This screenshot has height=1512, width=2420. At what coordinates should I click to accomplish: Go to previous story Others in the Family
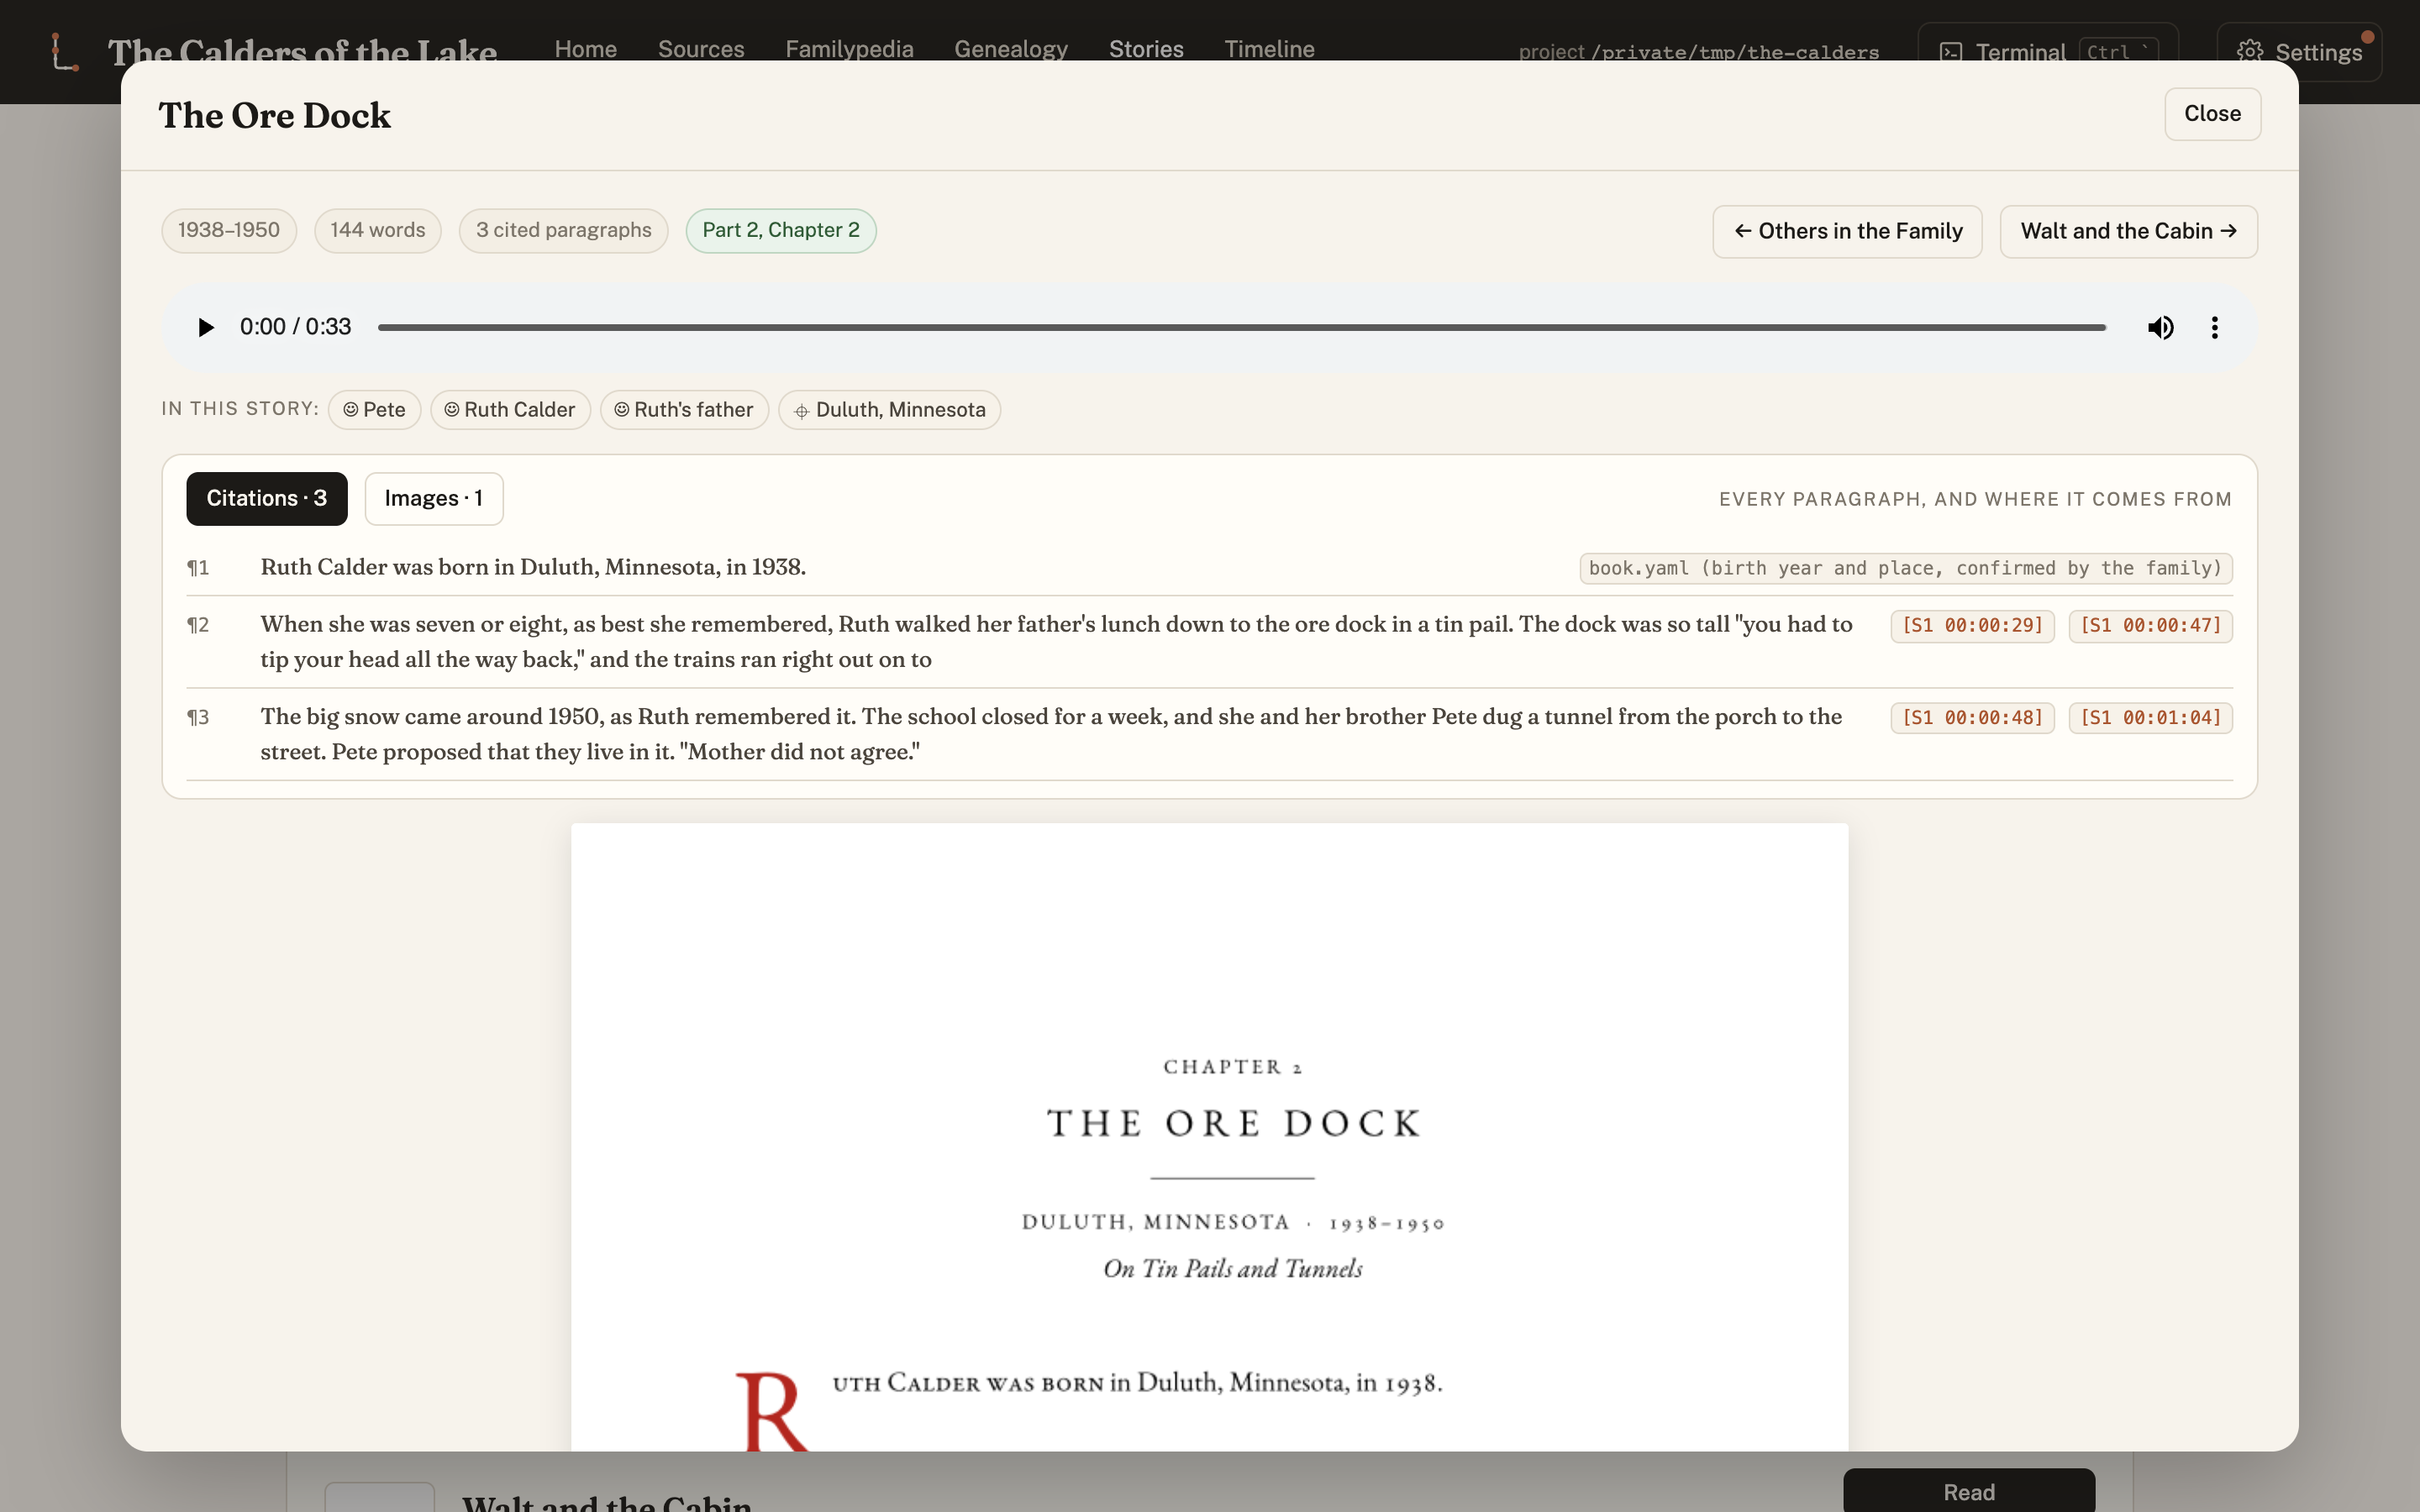click(x=1847, y=231)
